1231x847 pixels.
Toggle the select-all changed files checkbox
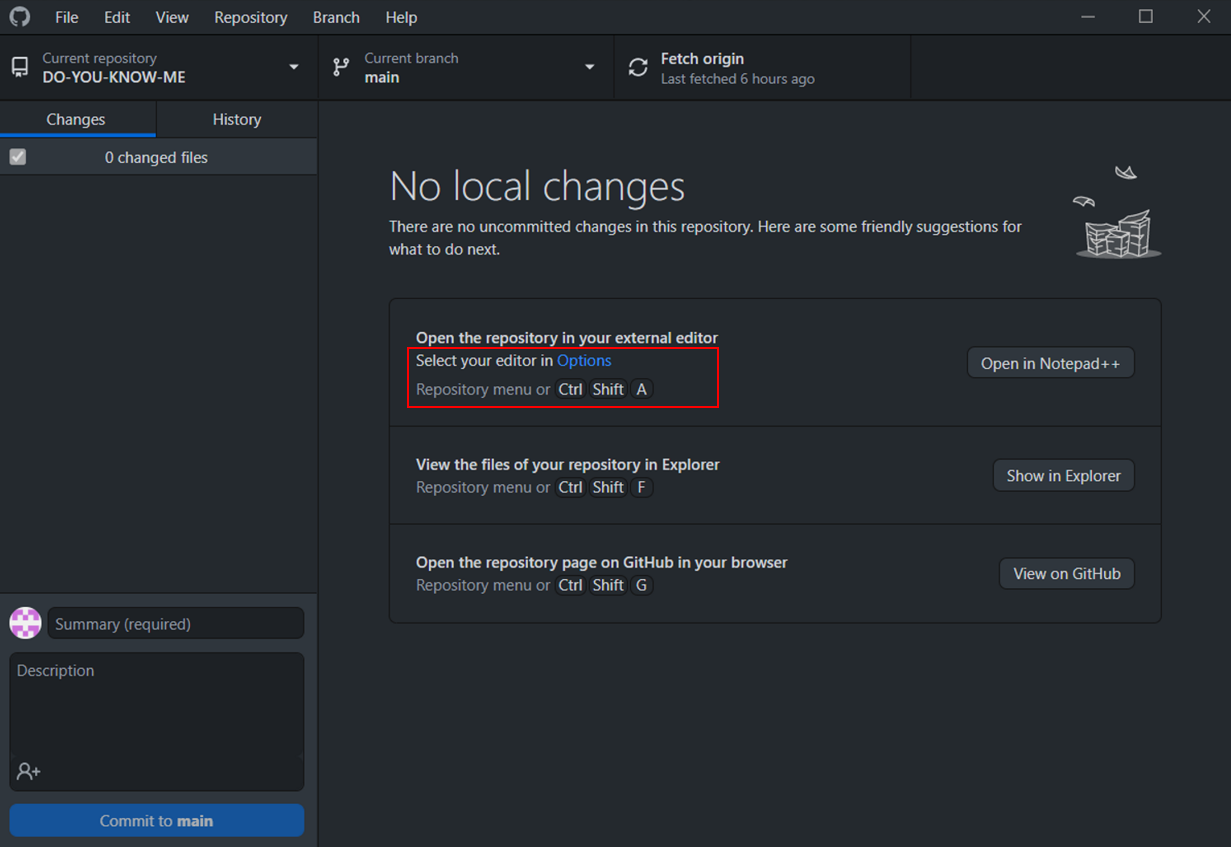[x=18, y=157]
